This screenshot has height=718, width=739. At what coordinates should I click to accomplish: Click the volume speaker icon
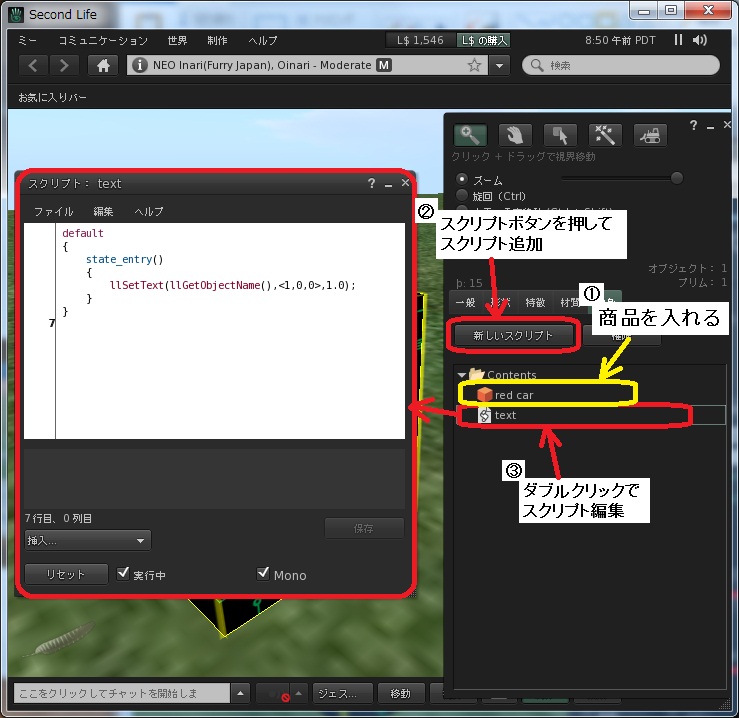coord(699,40)
